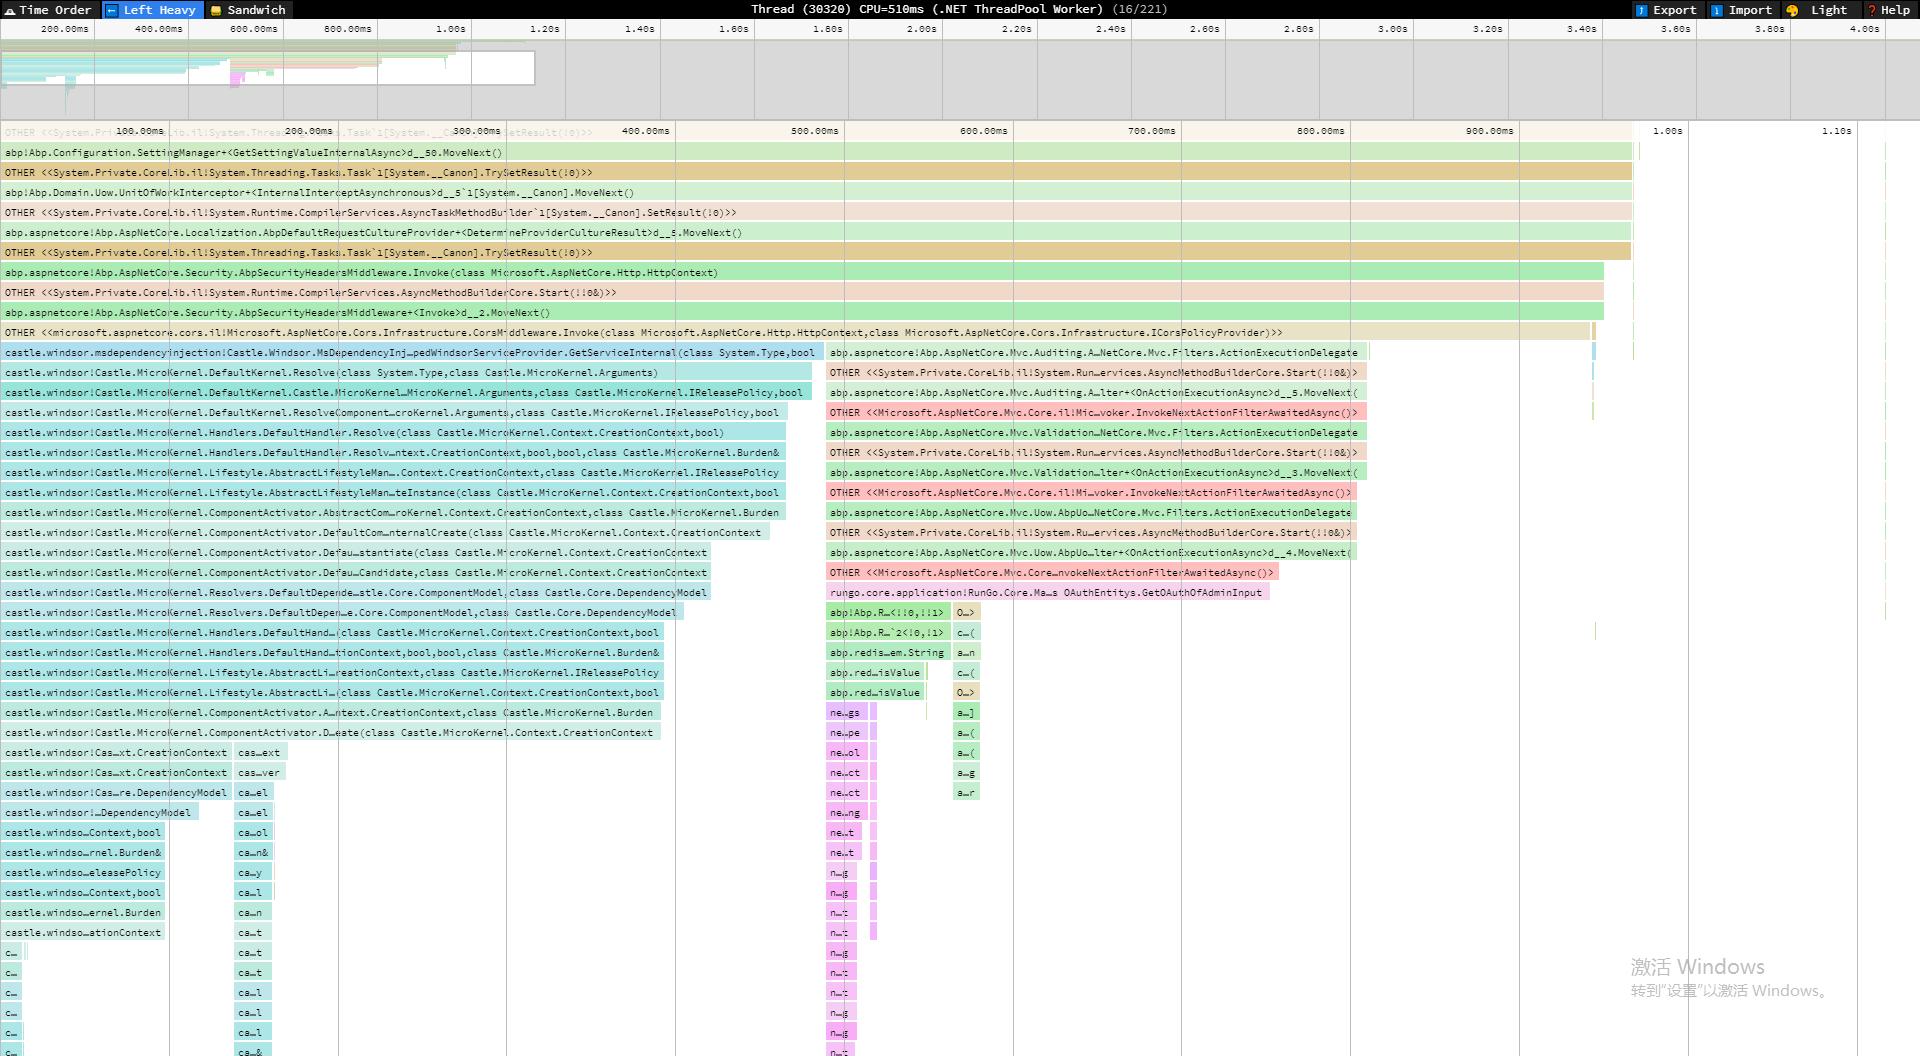Viewport: 1920px width, 1056px height.
Task: Select the Core…nvokeNextActionFilterAwaitedAsync frame
Action: click(x=1052, y=572)
